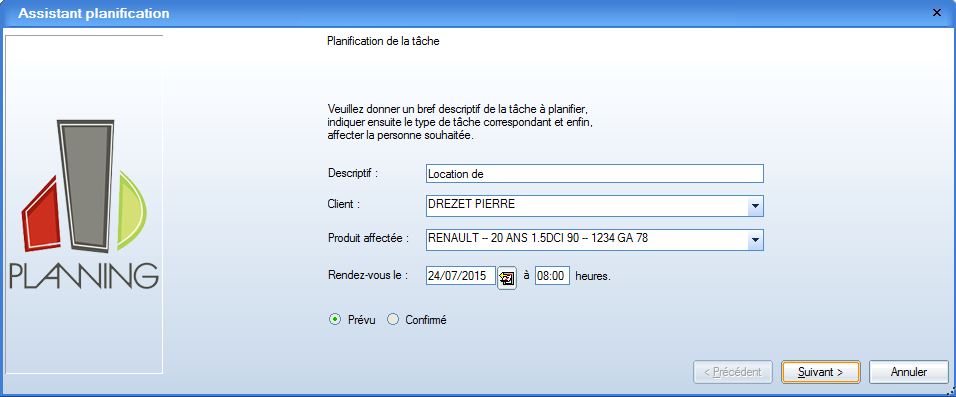This screenshot has width=956, height=397.
Task: Click the DREZET PIERRE client combo box
Action: pos(594,206)
